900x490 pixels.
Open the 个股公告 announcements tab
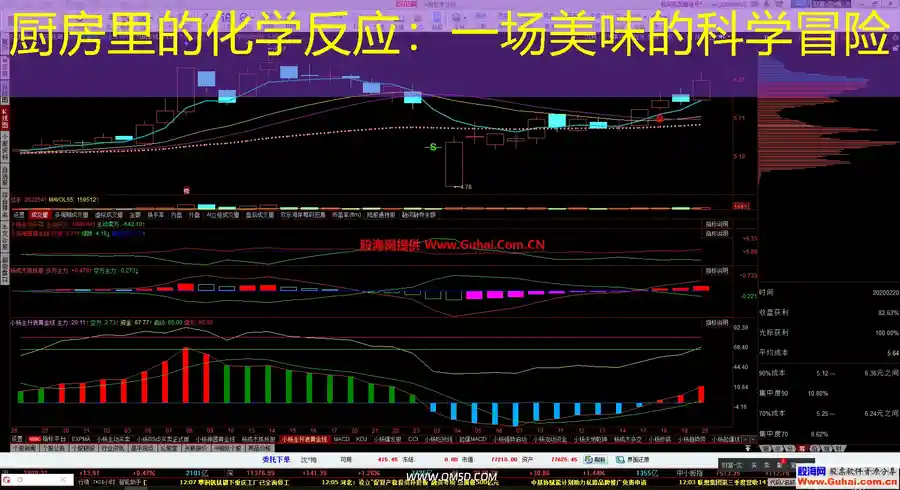click(x=54, y=448)
